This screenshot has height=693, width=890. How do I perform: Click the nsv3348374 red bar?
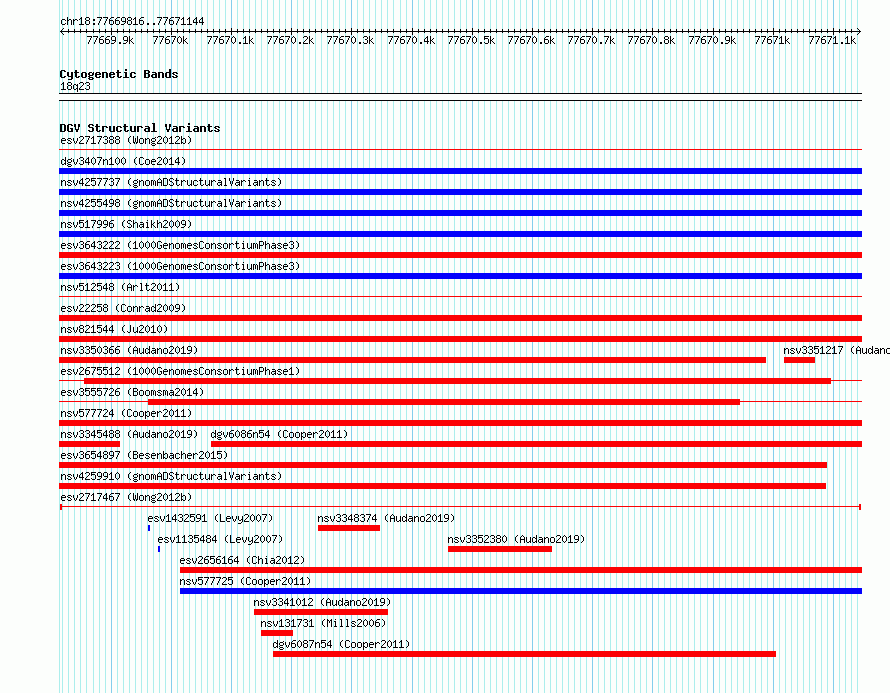349,528
